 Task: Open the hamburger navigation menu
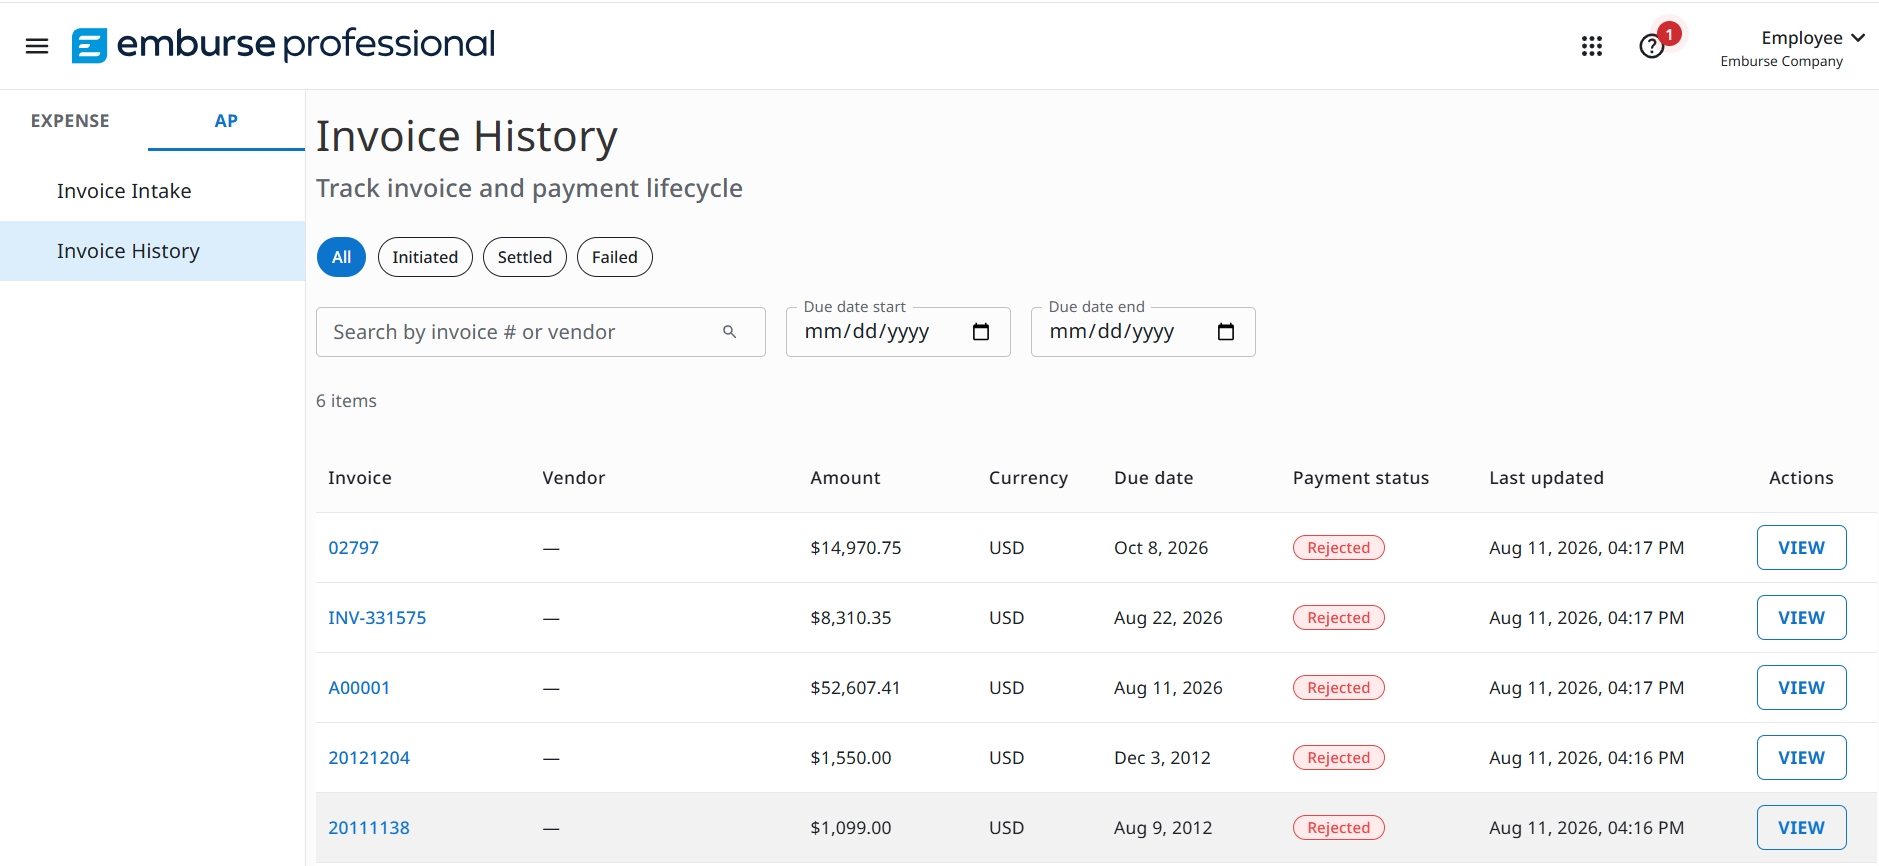tap(37, 46)
